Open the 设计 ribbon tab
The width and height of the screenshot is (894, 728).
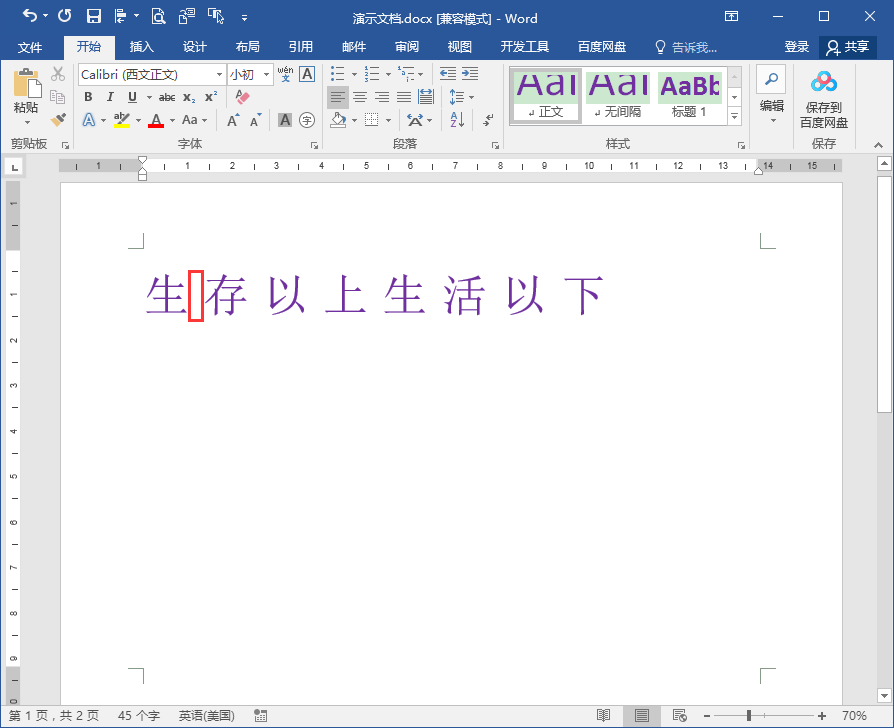coord(194,46)
